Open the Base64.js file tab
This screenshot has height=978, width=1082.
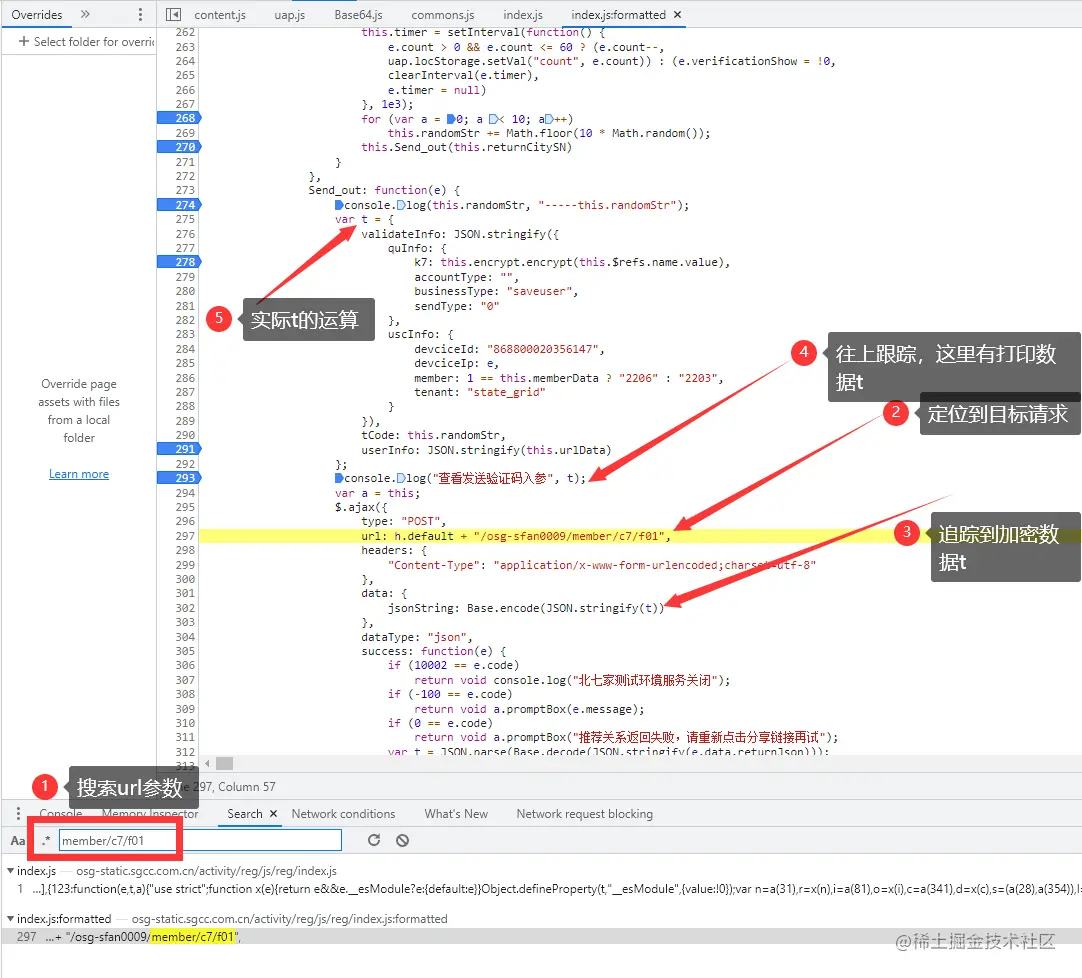click(358, 14)
